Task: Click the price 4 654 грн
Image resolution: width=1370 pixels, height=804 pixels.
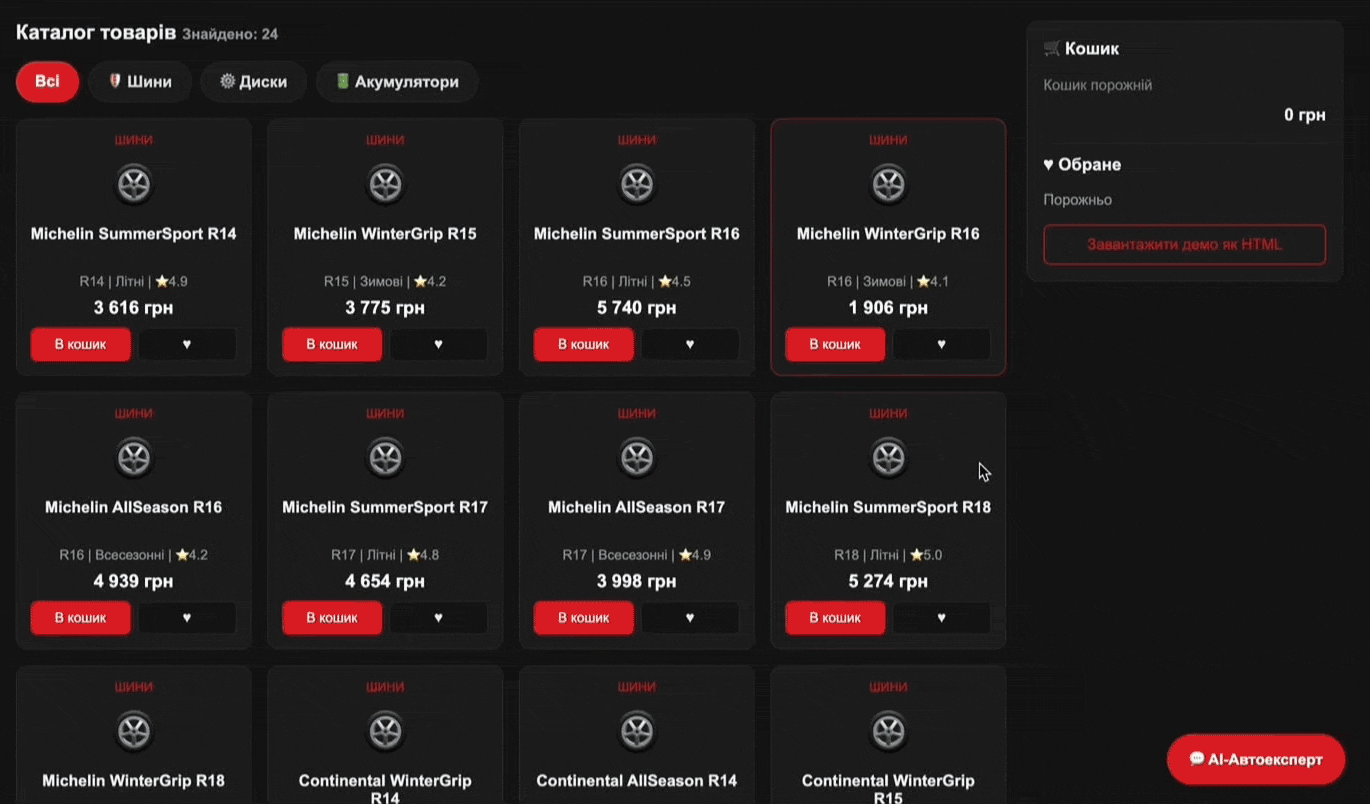Action: 385,581
